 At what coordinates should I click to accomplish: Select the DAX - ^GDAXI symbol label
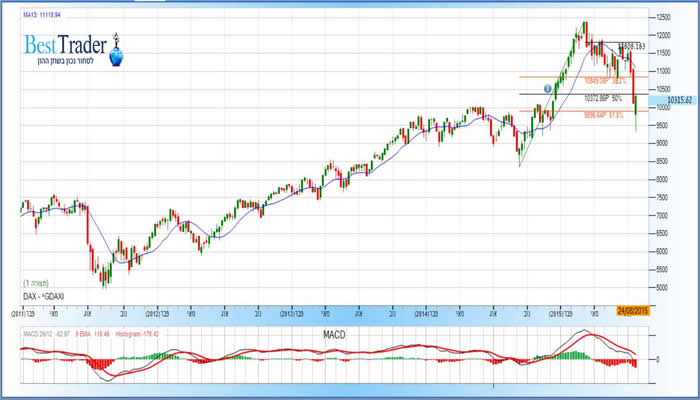coord(48,297)
